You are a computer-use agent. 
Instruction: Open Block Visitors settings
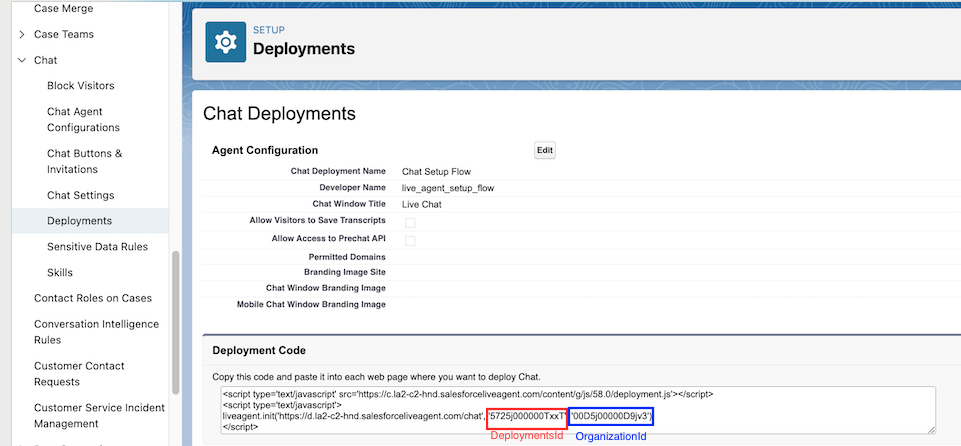[x=80, y=86]
